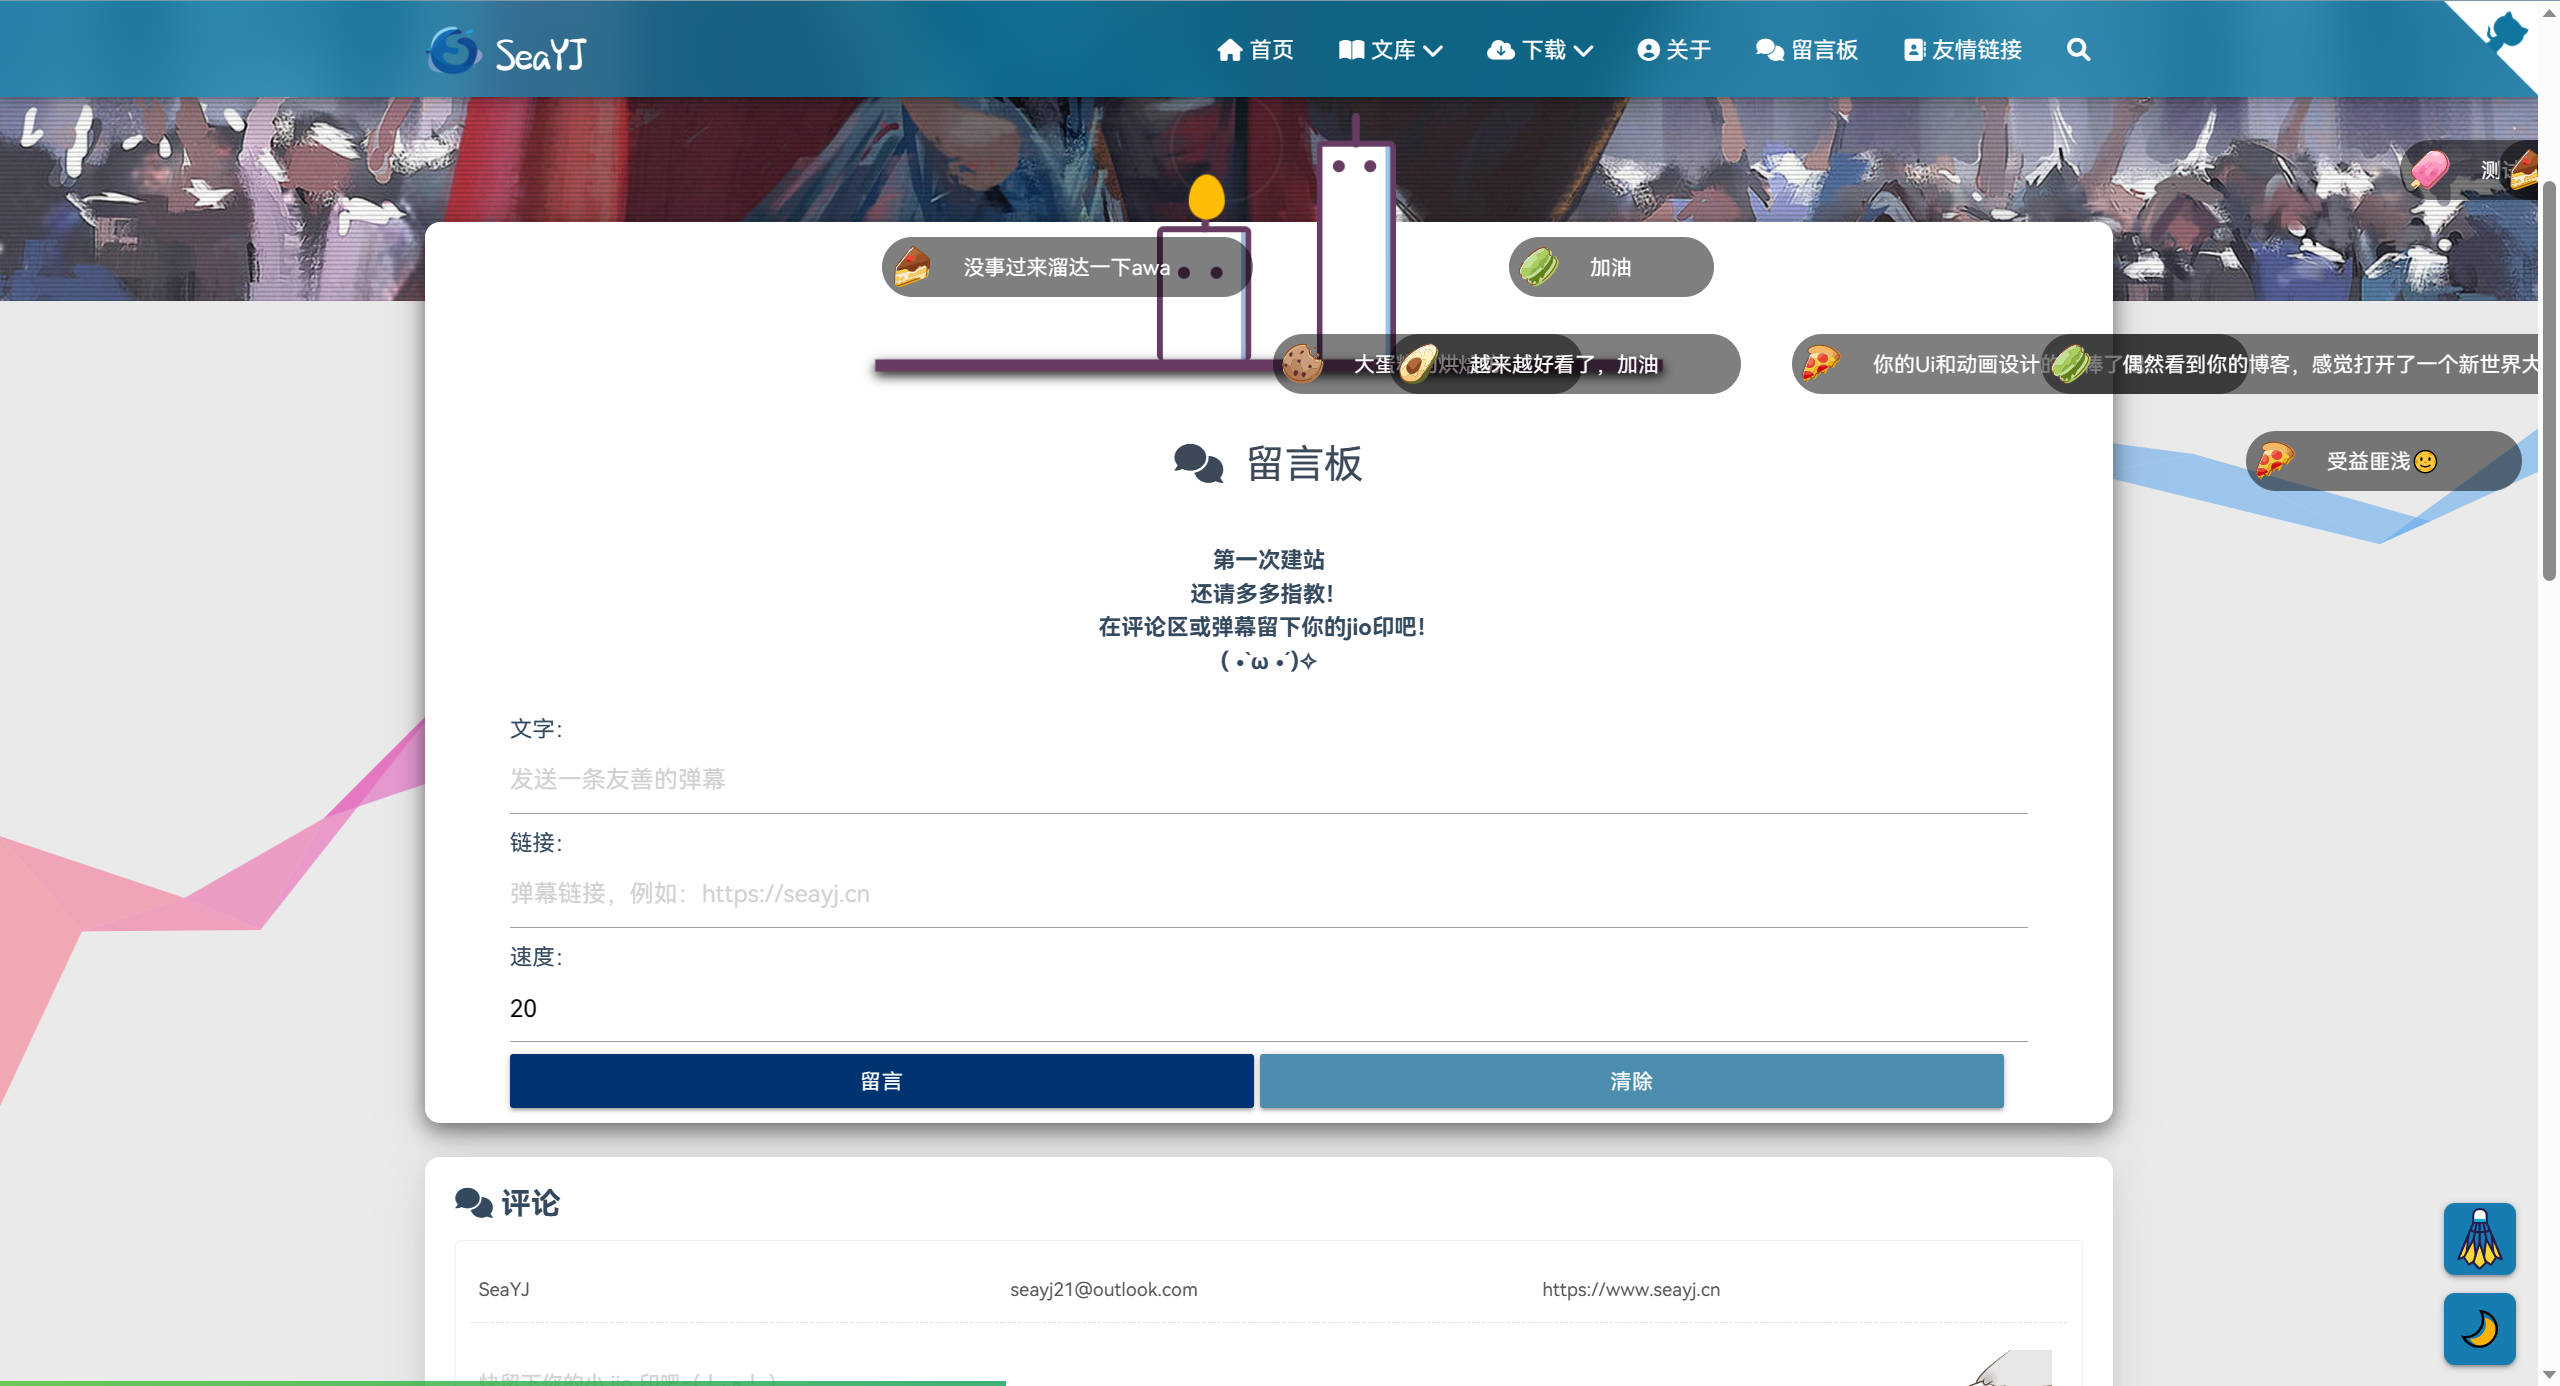Click the scrollbar down arrow
Screen dimensions: 2560x1386
(x=2549, y=1375)
